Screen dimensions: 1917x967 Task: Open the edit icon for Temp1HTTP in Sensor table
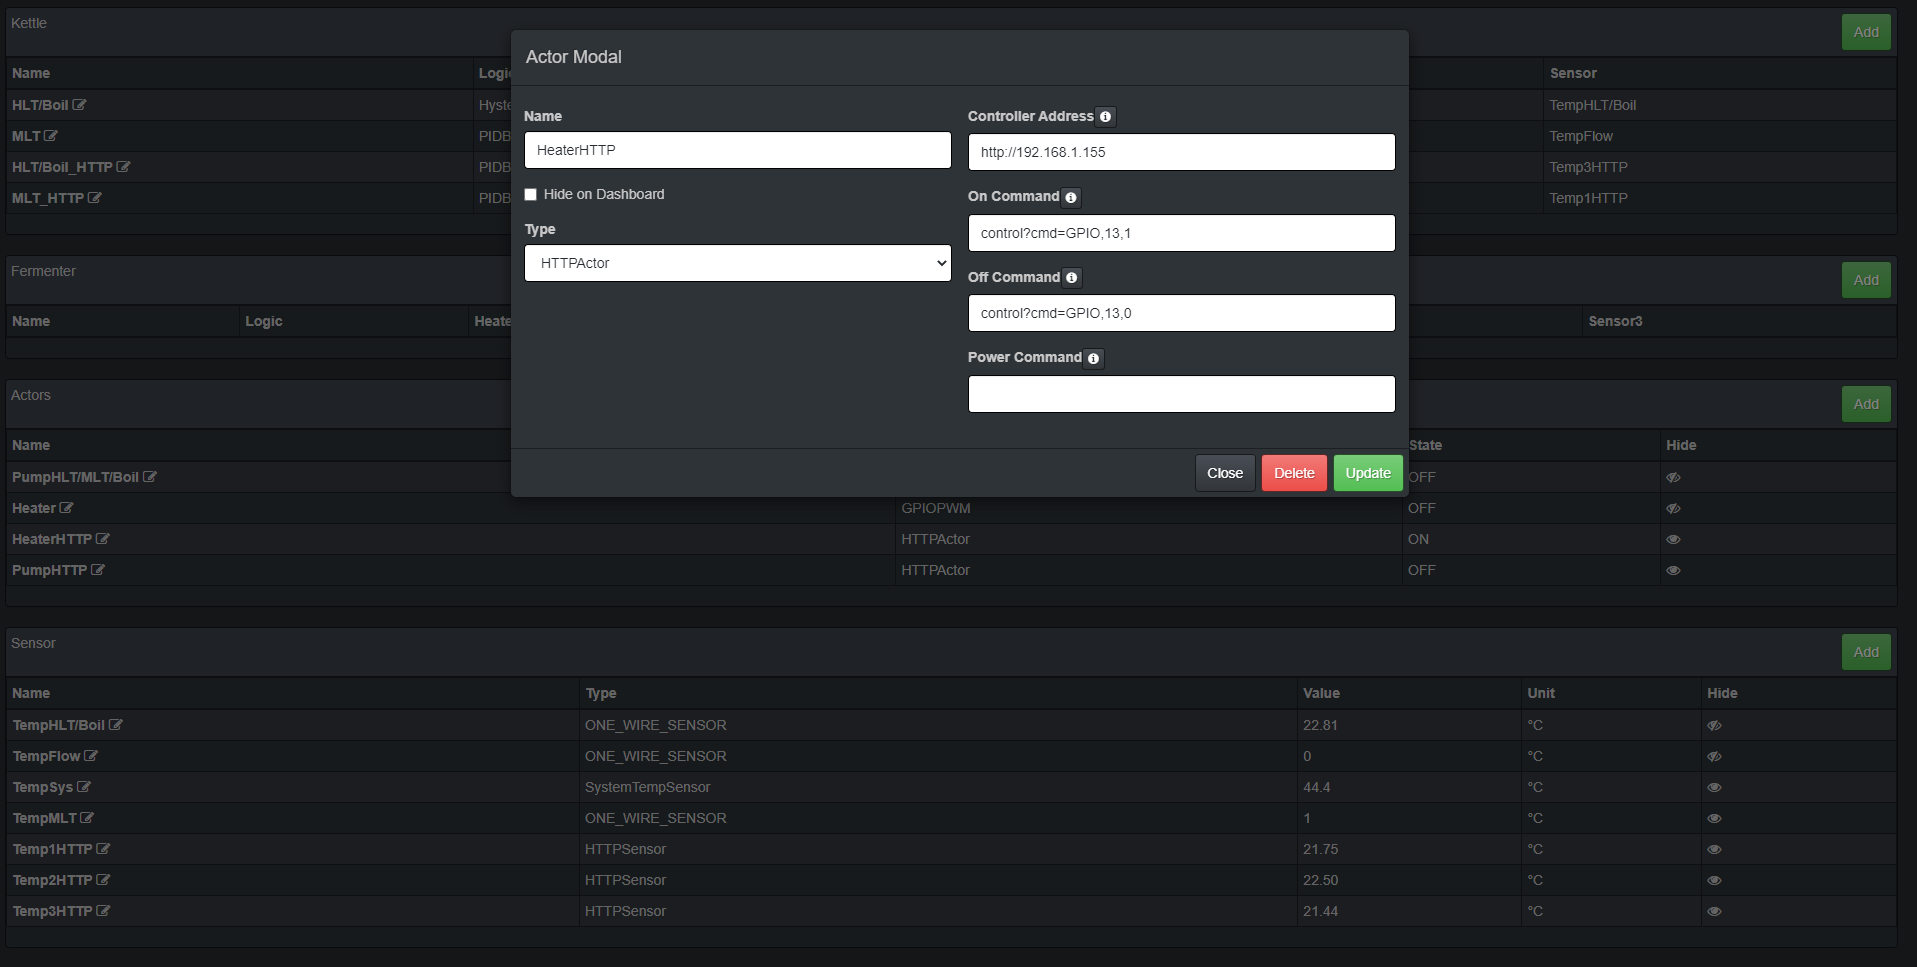tap(103, 849)
